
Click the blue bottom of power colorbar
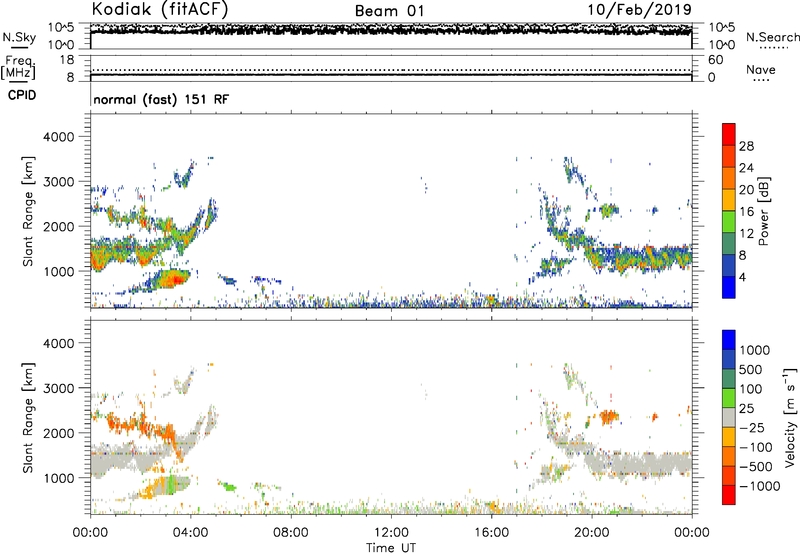pyautogui.click(x=729, y=288)
